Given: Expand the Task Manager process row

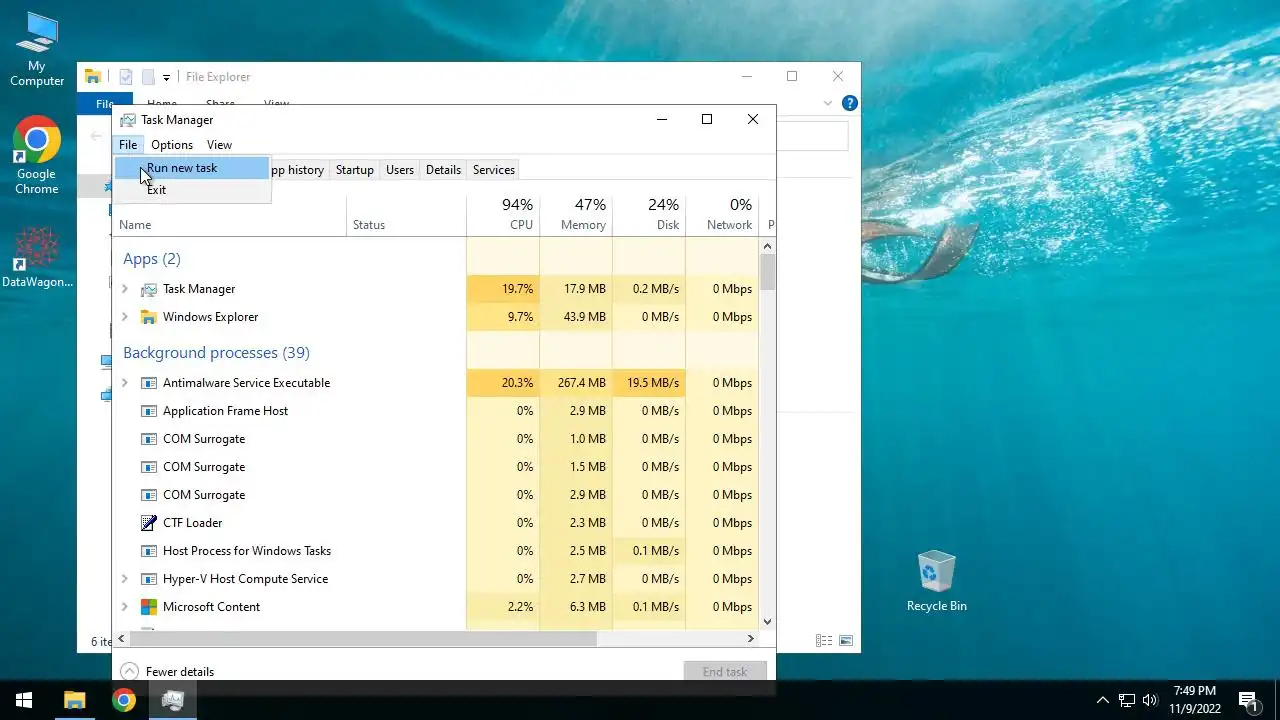Looking at the screenshot, I should coord(125,289).
